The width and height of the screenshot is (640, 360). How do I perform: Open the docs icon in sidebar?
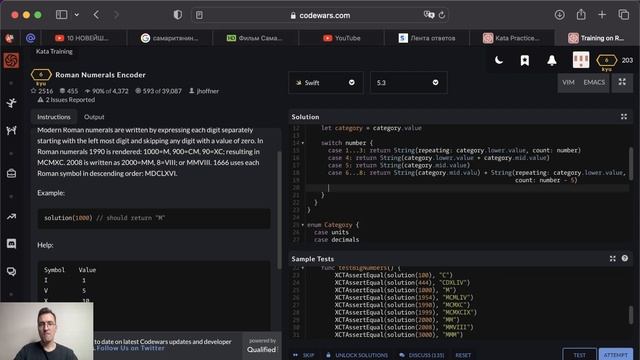click(x=11, y=173)
